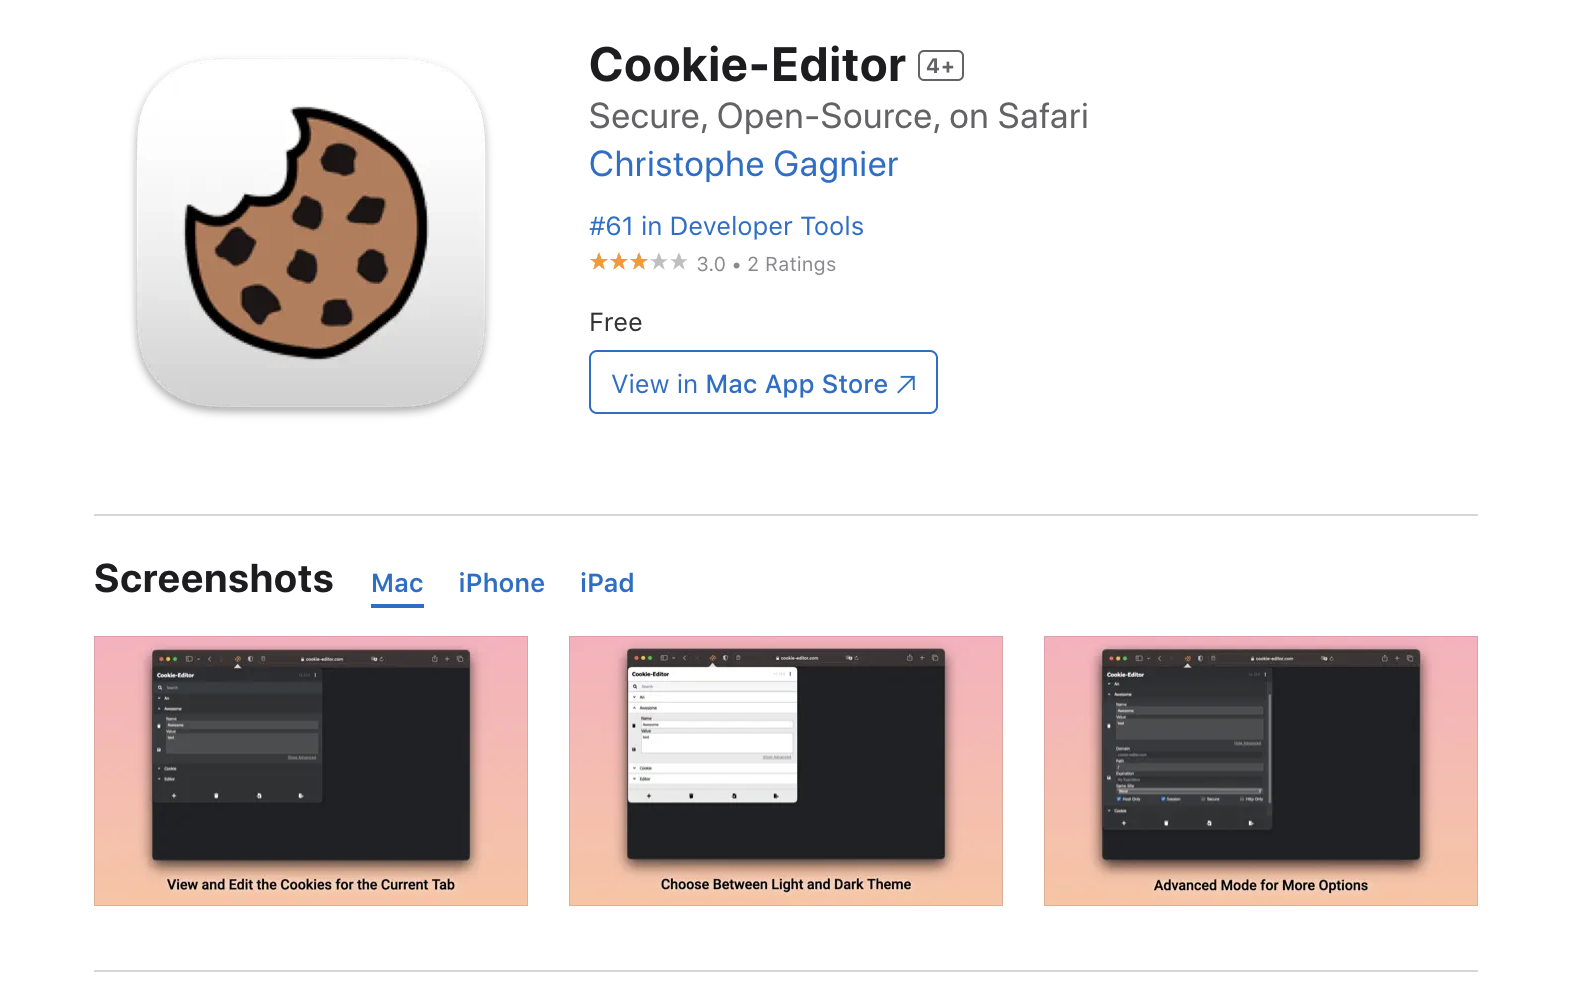Click the arrow icon on the Mac App Store button
1586x1008 pixels.
click(906, 384)
